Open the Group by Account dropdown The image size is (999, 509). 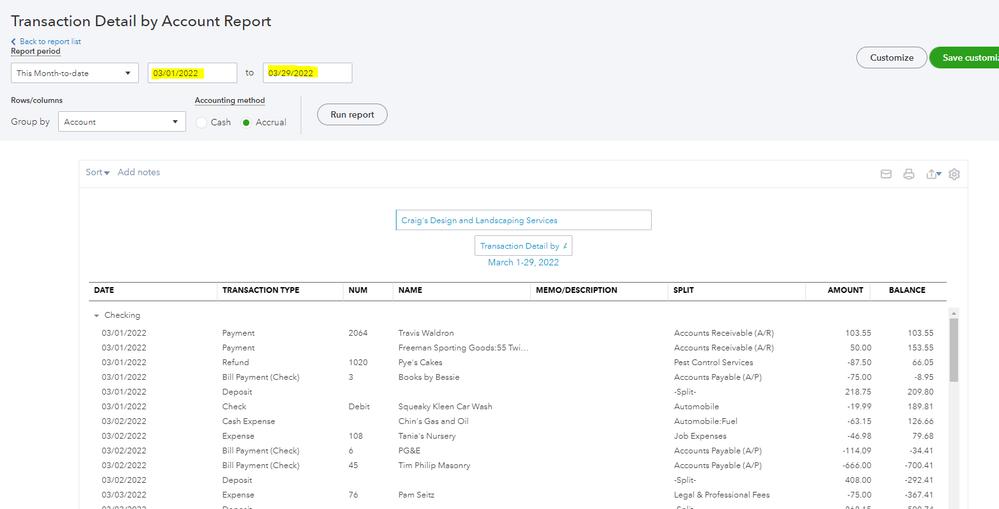[122, 122]
